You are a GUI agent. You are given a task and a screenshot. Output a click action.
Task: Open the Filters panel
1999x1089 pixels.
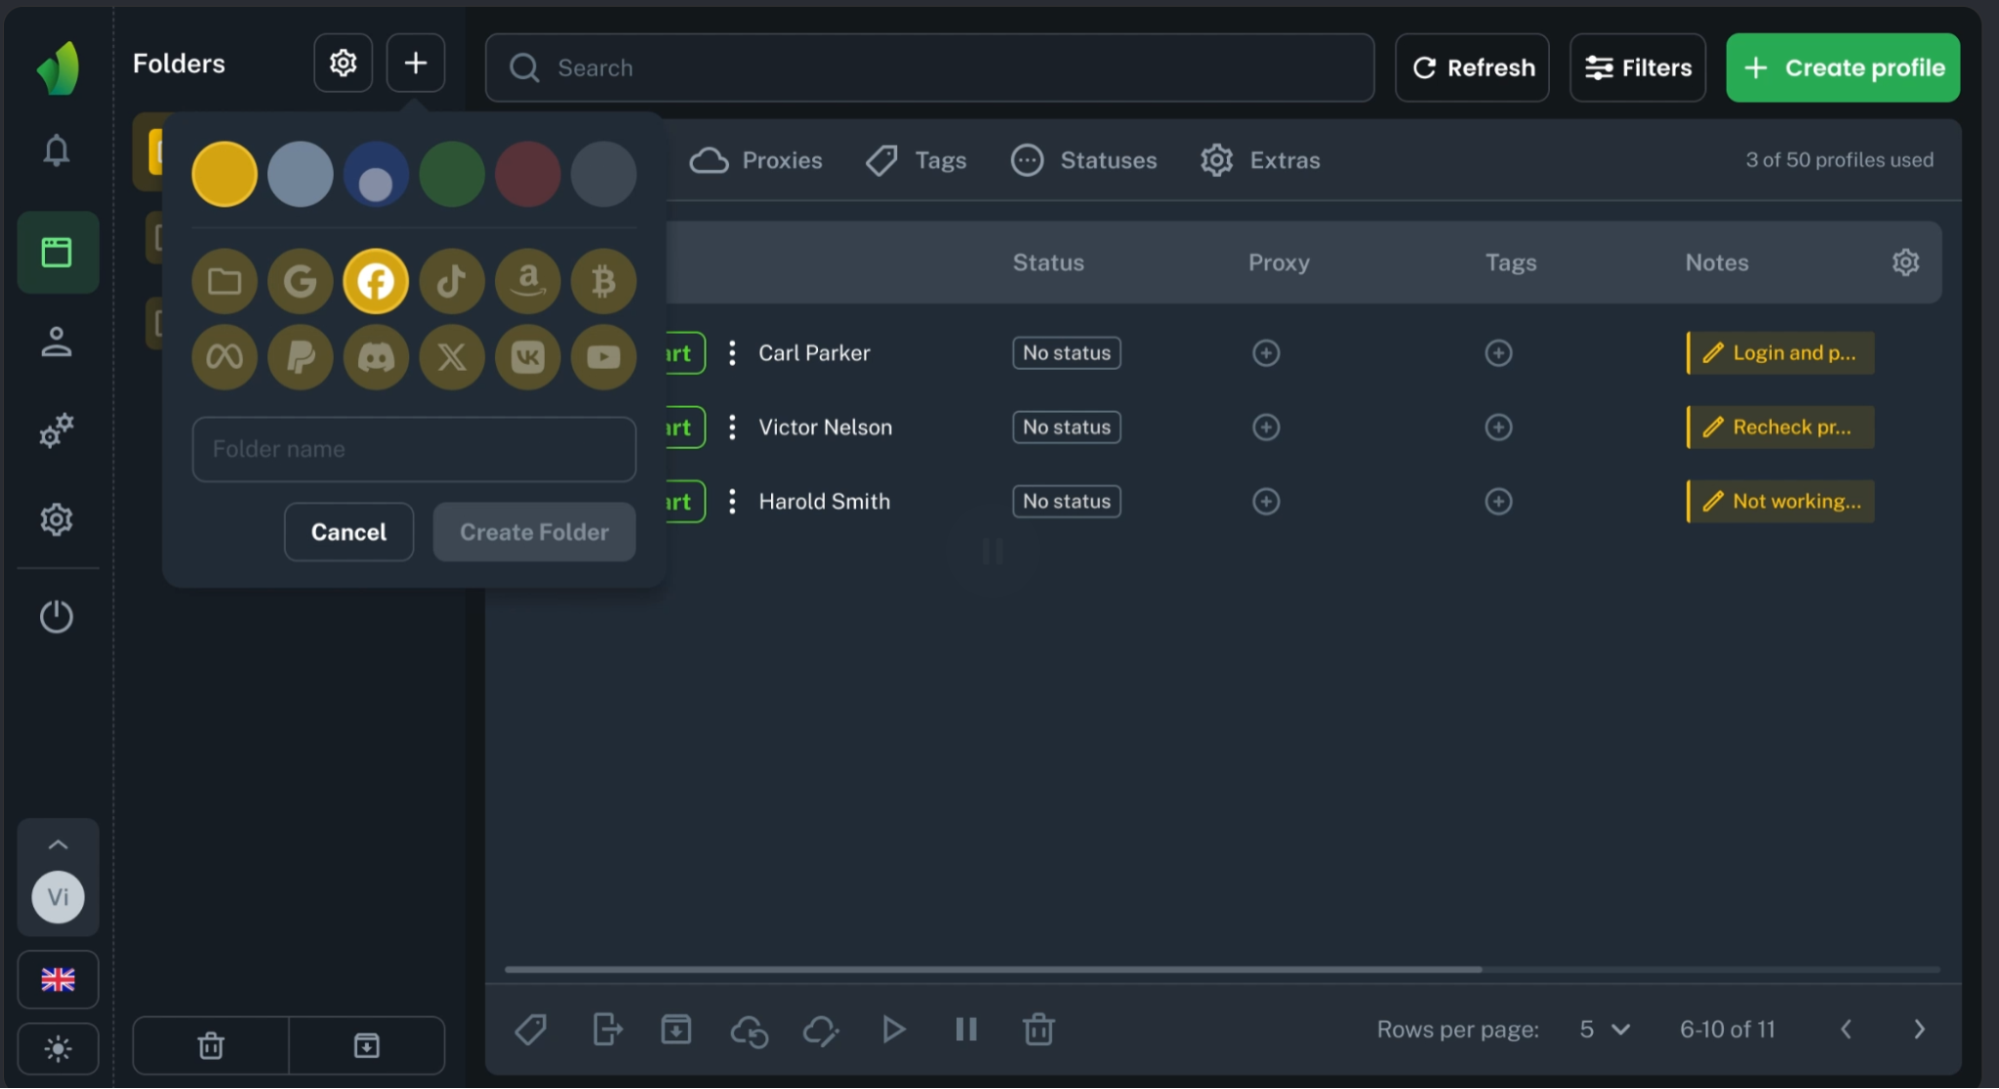(1638, 68)
